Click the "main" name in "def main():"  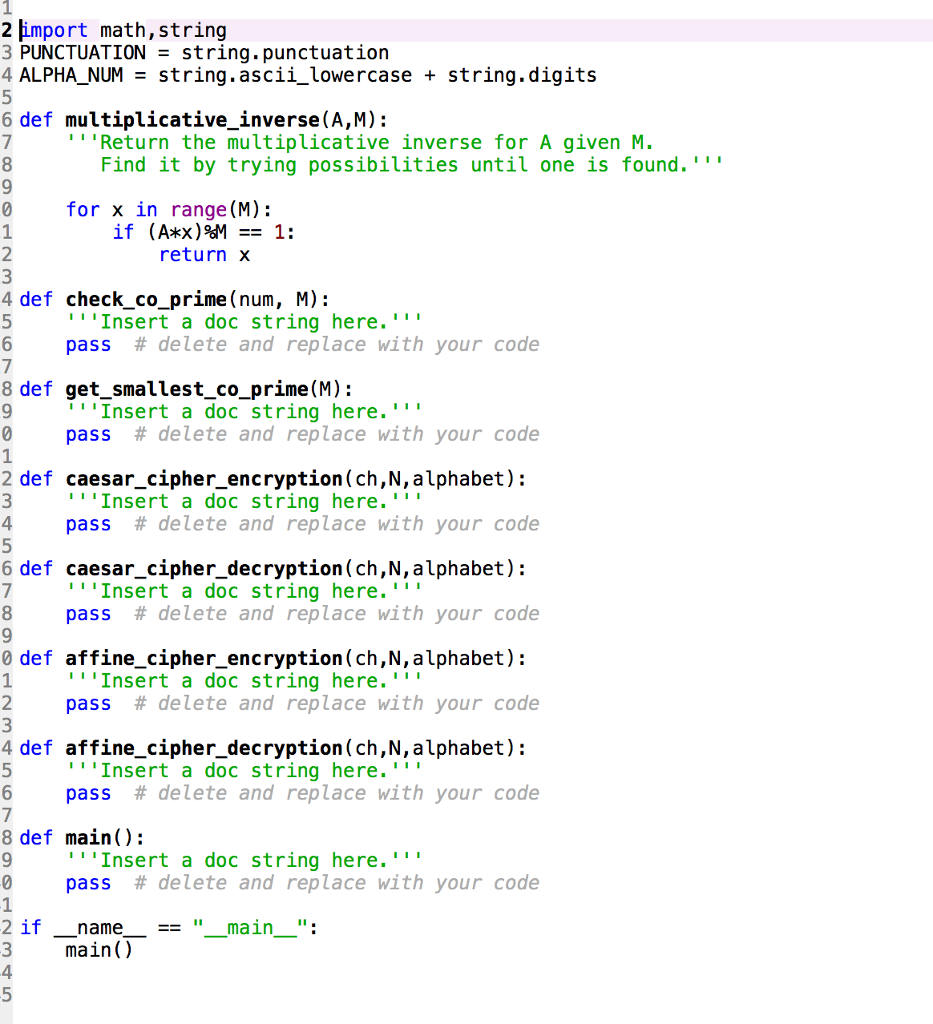[x=88, y=838]
